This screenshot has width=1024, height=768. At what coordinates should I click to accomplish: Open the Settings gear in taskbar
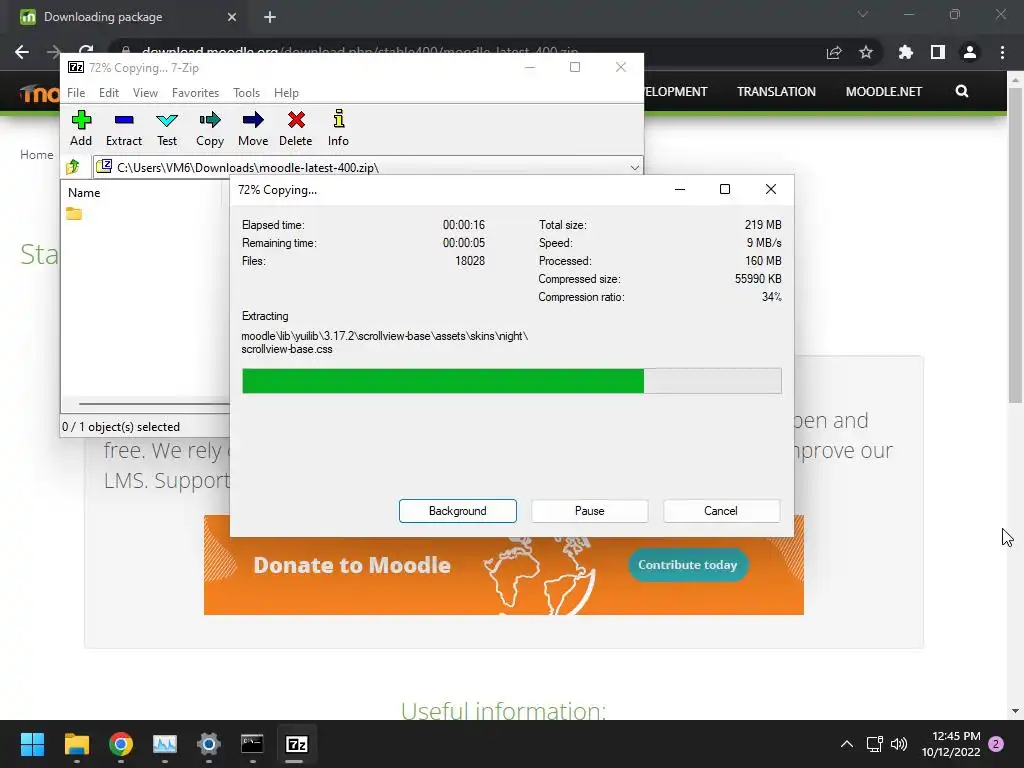(x=209, y=744)
